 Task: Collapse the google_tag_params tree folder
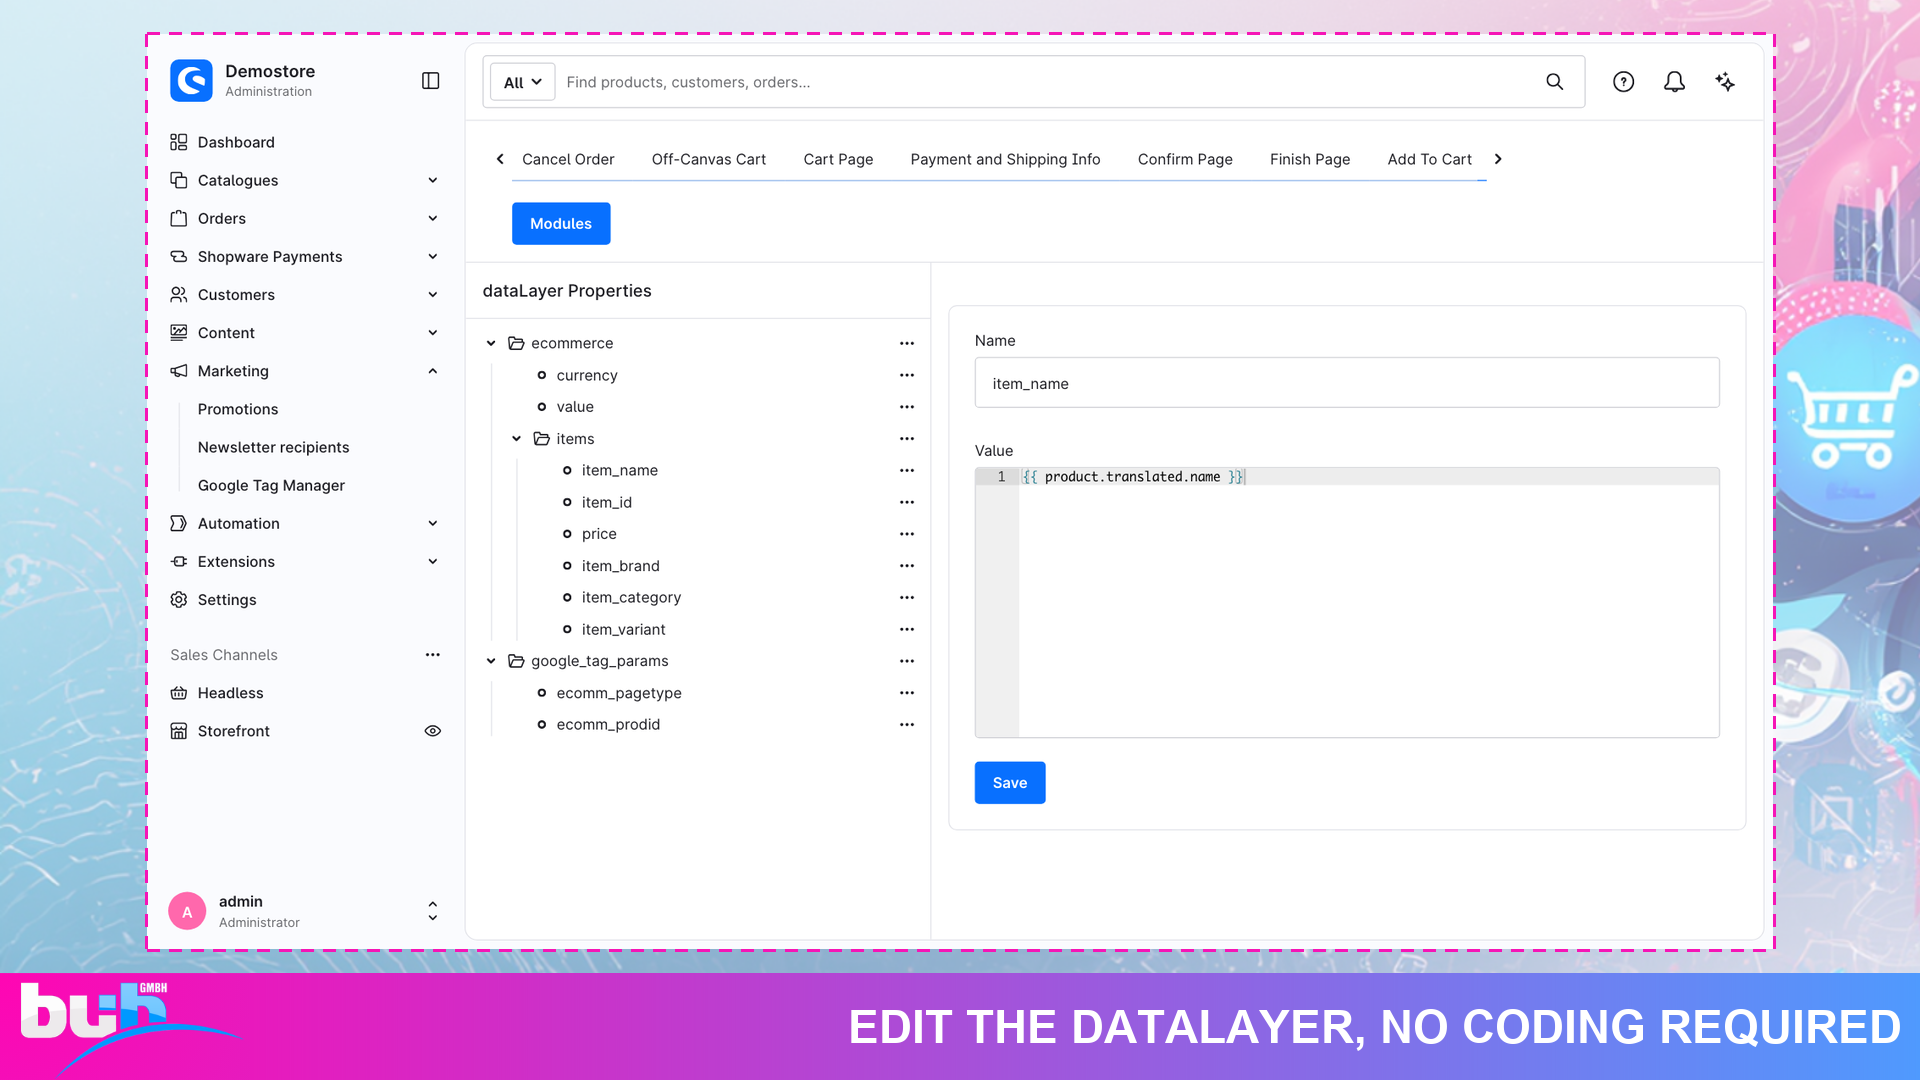(x=491, y=661)
